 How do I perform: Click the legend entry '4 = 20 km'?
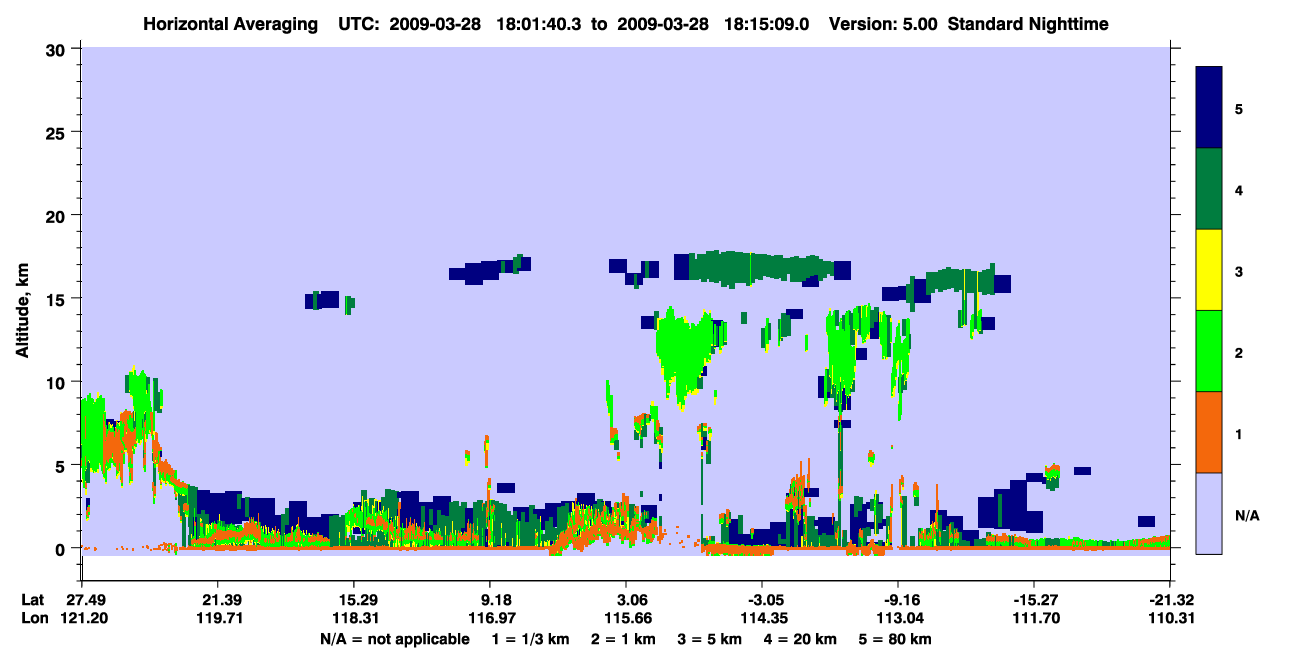coord(800,639)
